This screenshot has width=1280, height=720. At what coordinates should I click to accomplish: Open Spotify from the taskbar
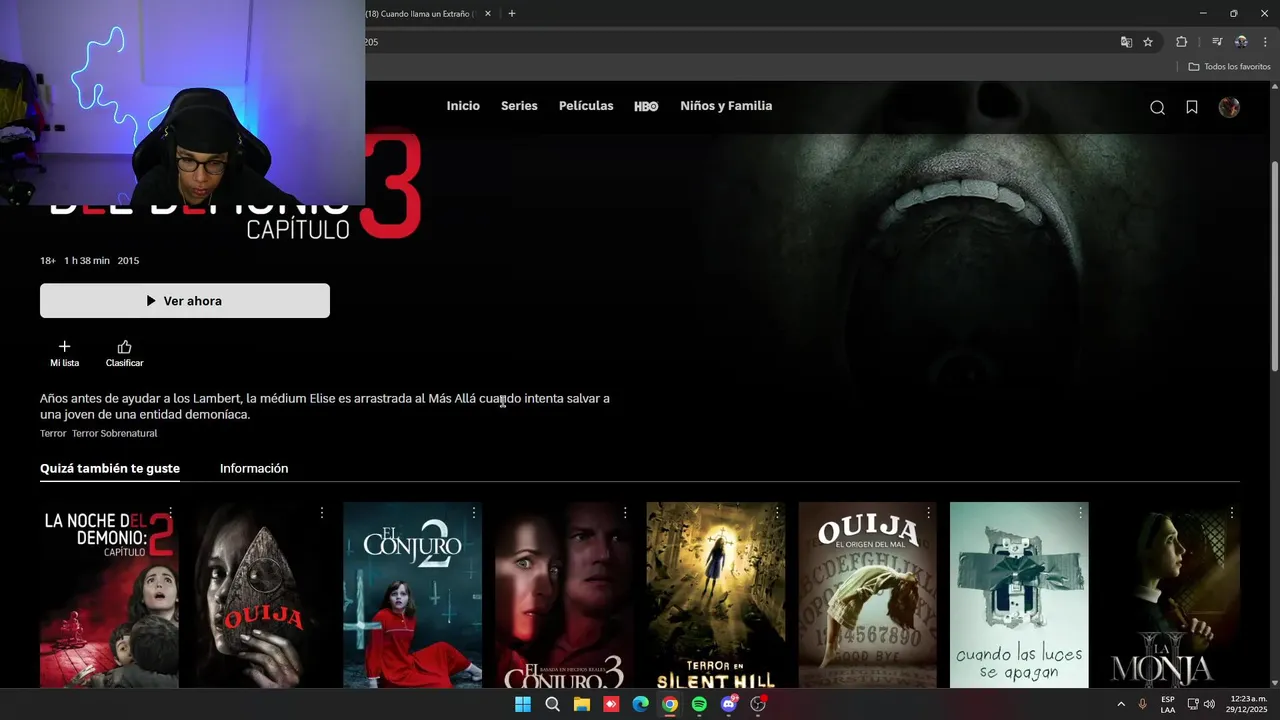(x=699, y=704)
